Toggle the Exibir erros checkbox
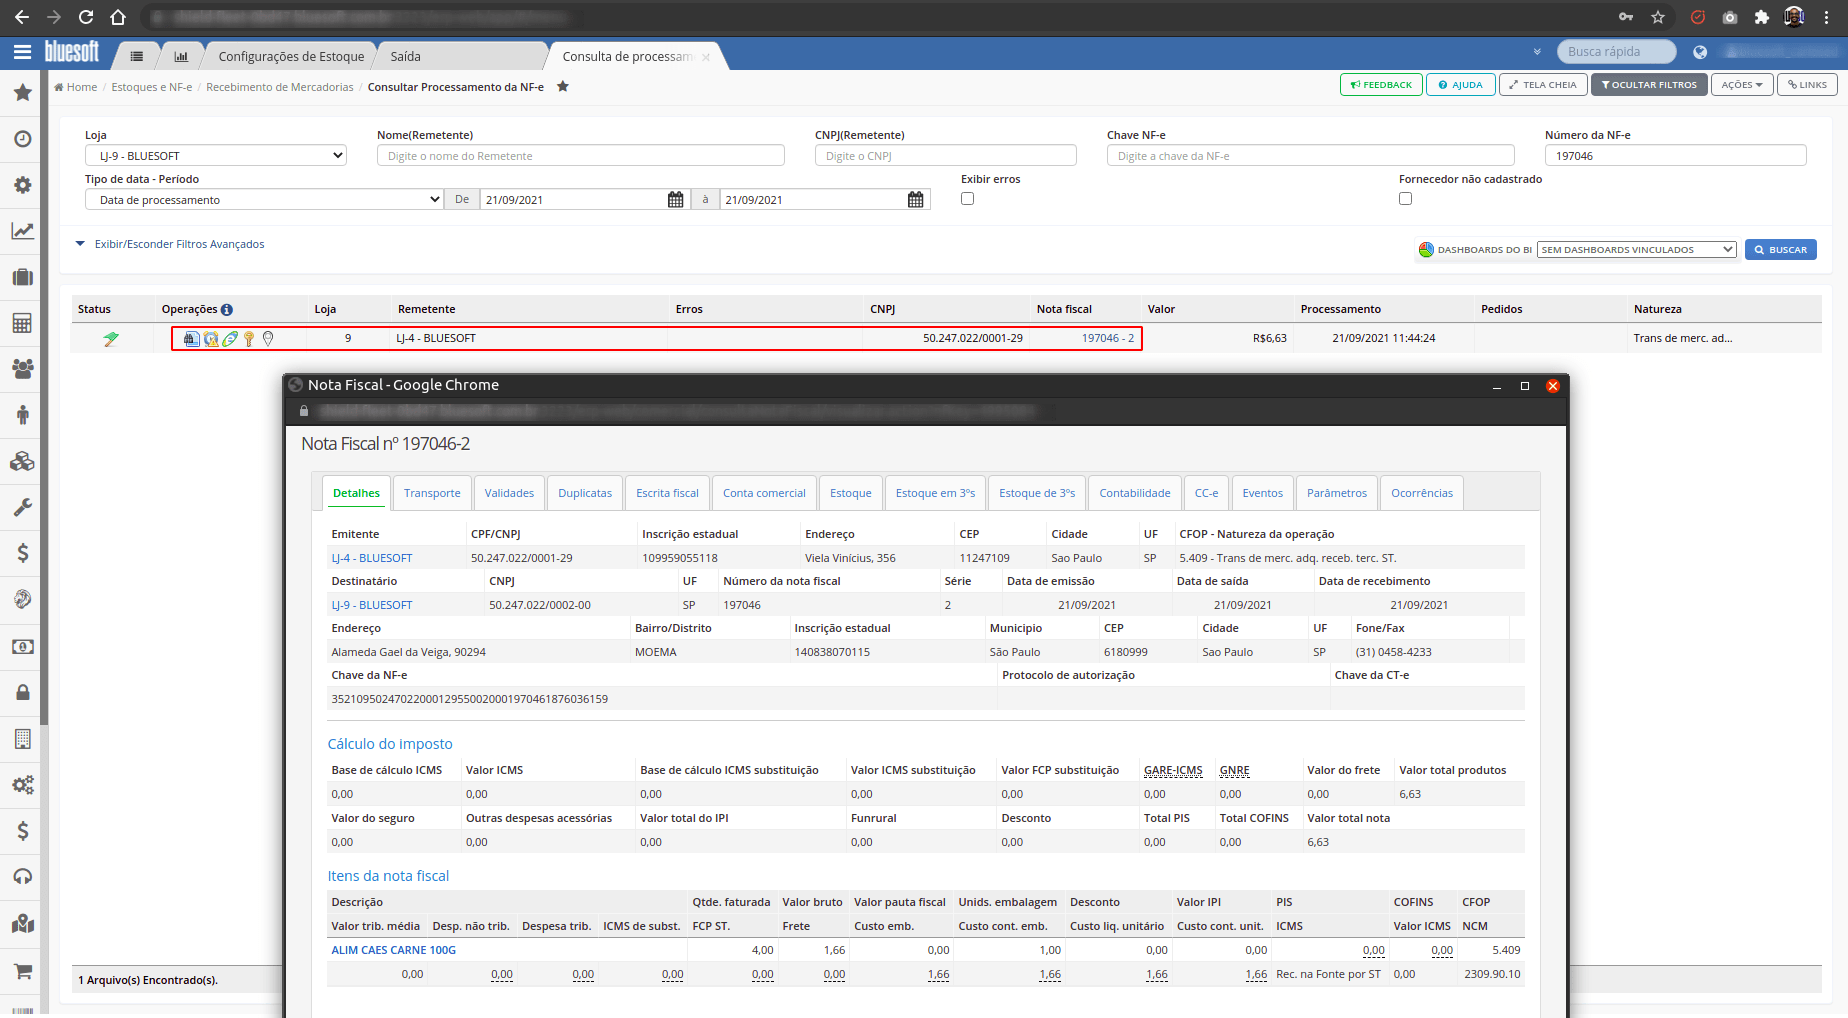This screenshot has height=1018, width=1848. click(x=967, y=199)
